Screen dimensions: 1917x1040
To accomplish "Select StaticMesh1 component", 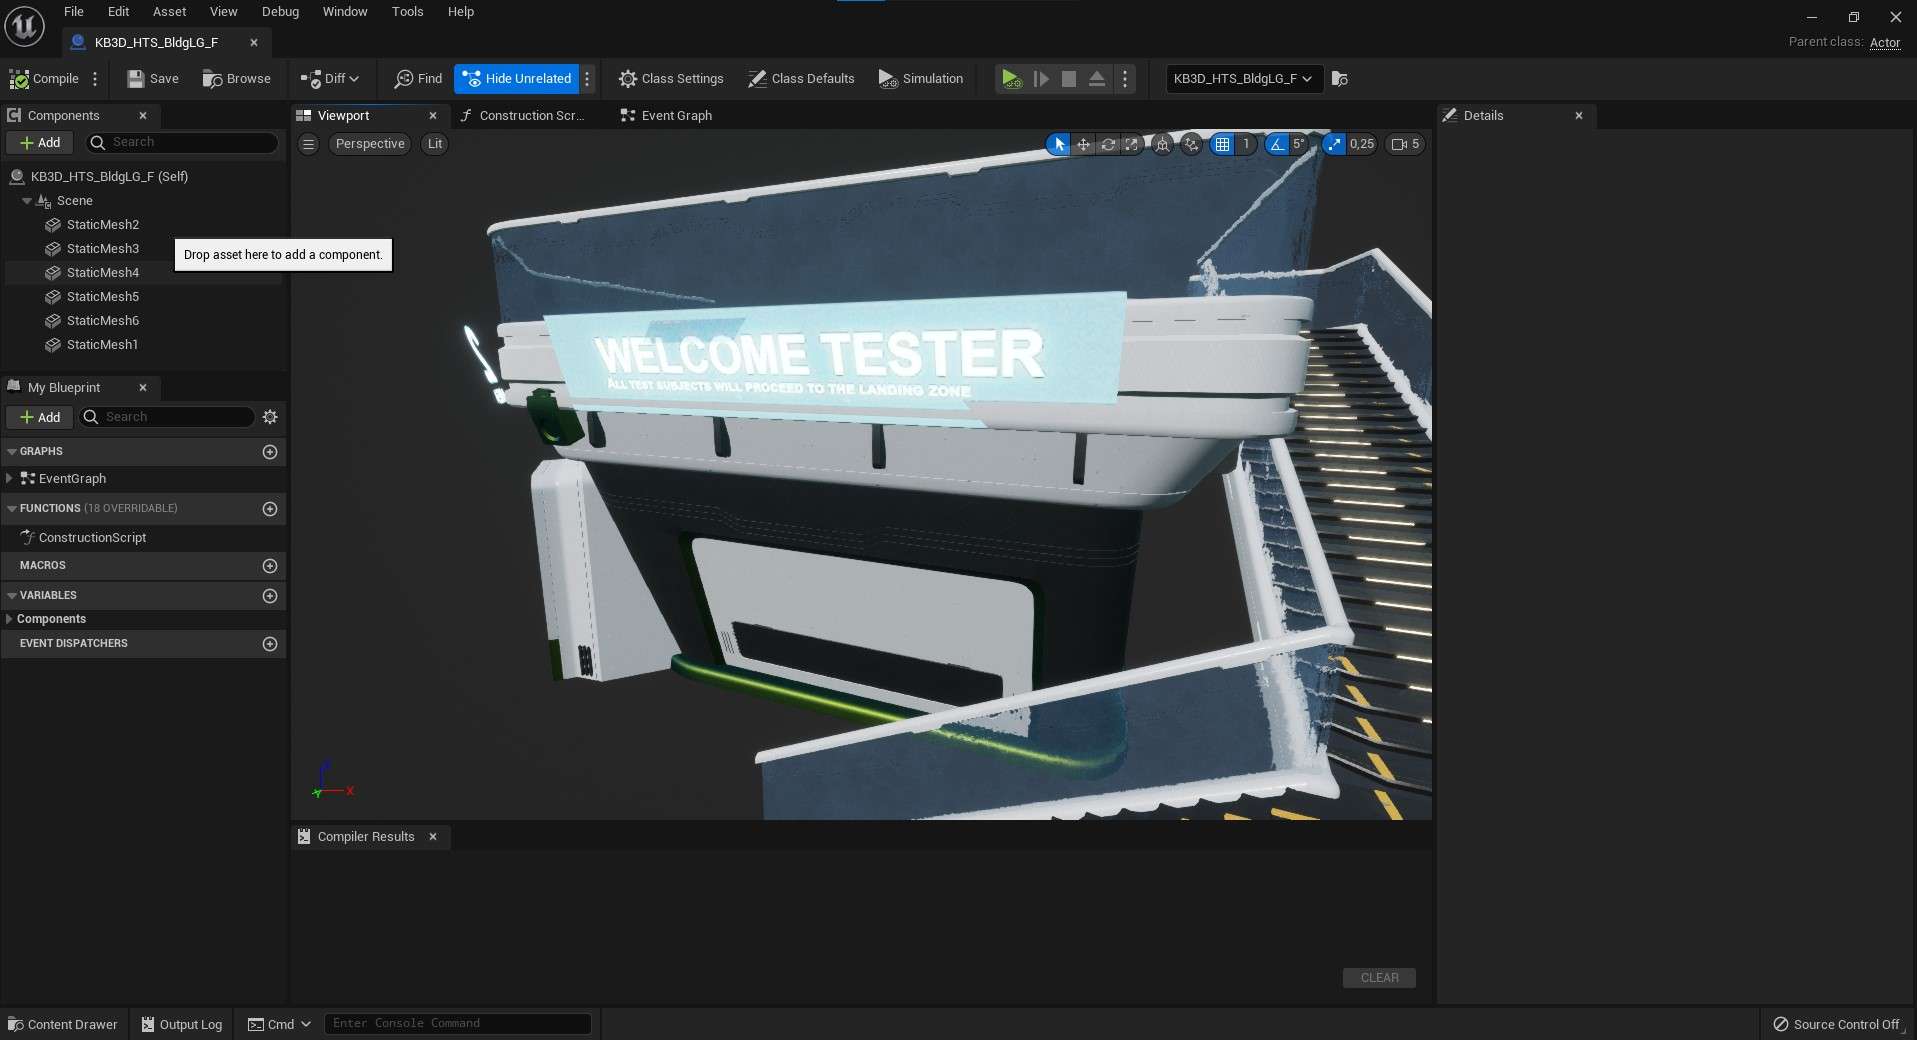I will click(x=103, y=345).
